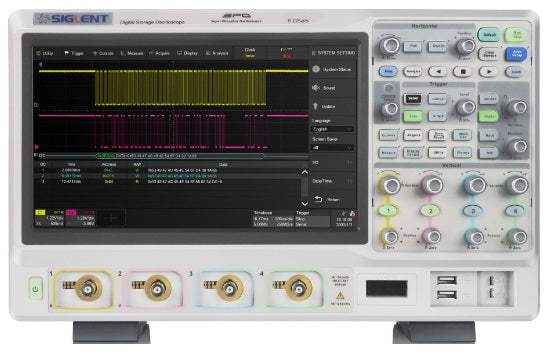Viewport: 553px width, 364px height.
Task: Tap the Sound speaker icon in System Setting
Action: tap(316, 87)
